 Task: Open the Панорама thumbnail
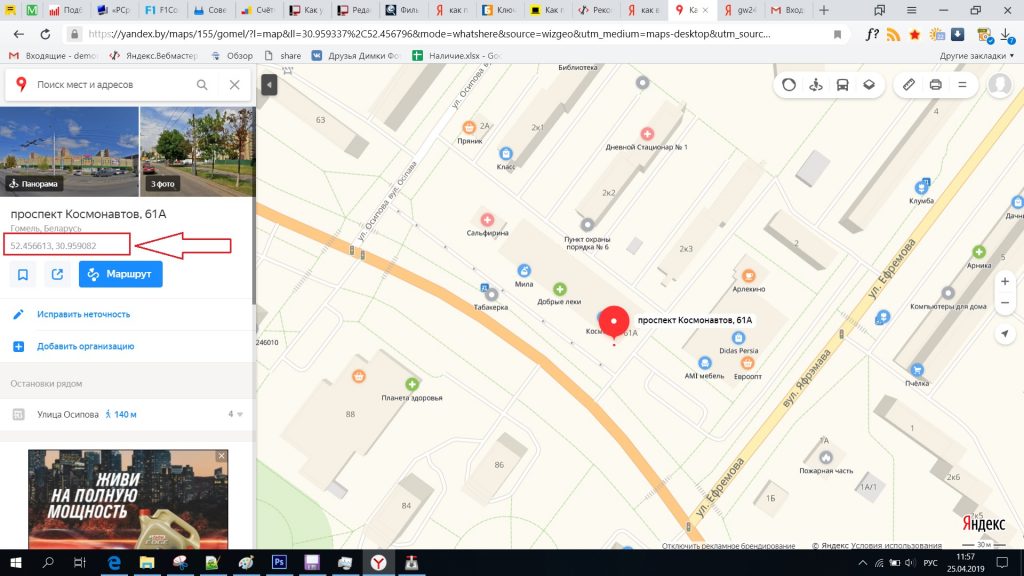click(x=69, y=152)
